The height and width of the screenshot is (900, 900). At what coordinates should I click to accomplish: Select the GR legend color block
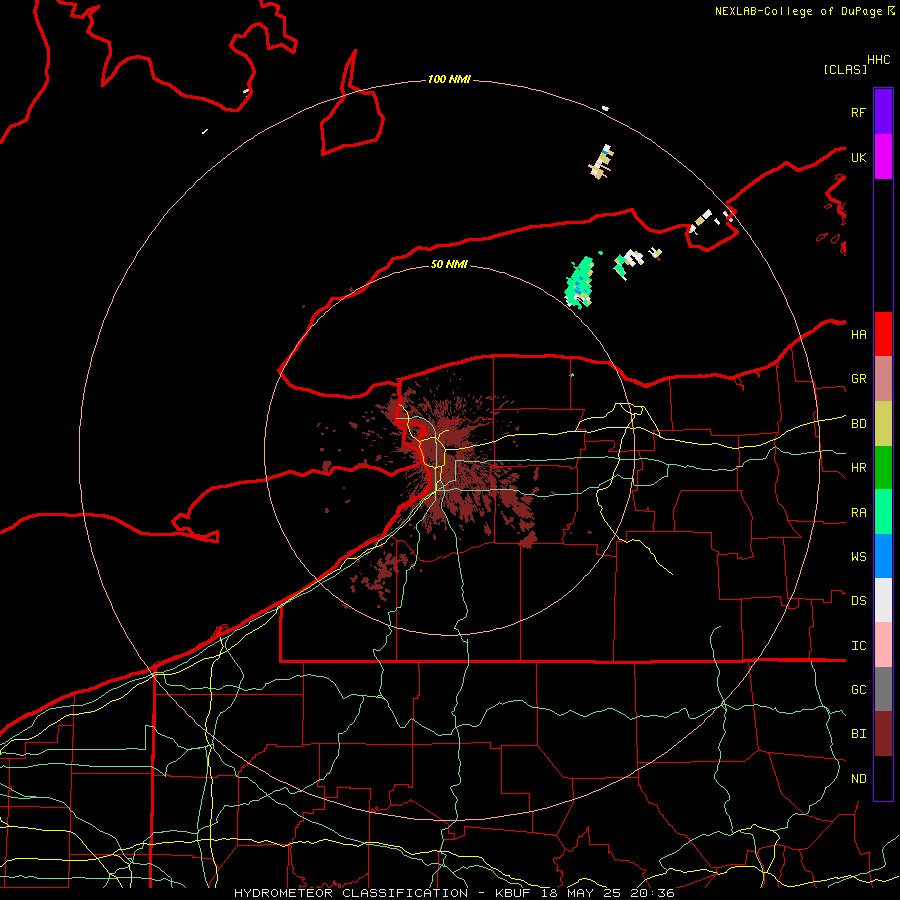(x=883, y=379)
